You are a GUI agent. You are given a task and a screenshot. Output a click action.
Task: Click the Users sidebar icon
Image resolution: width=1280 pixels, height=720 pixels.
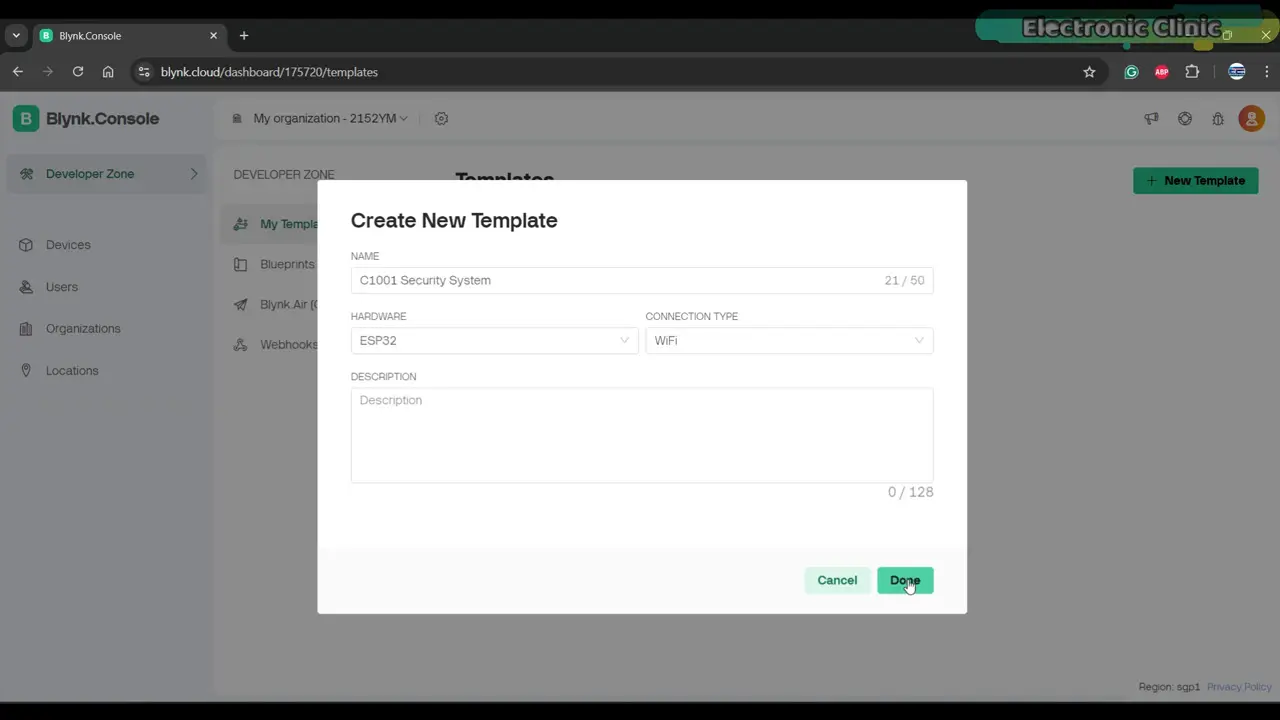tap(26, 287)
